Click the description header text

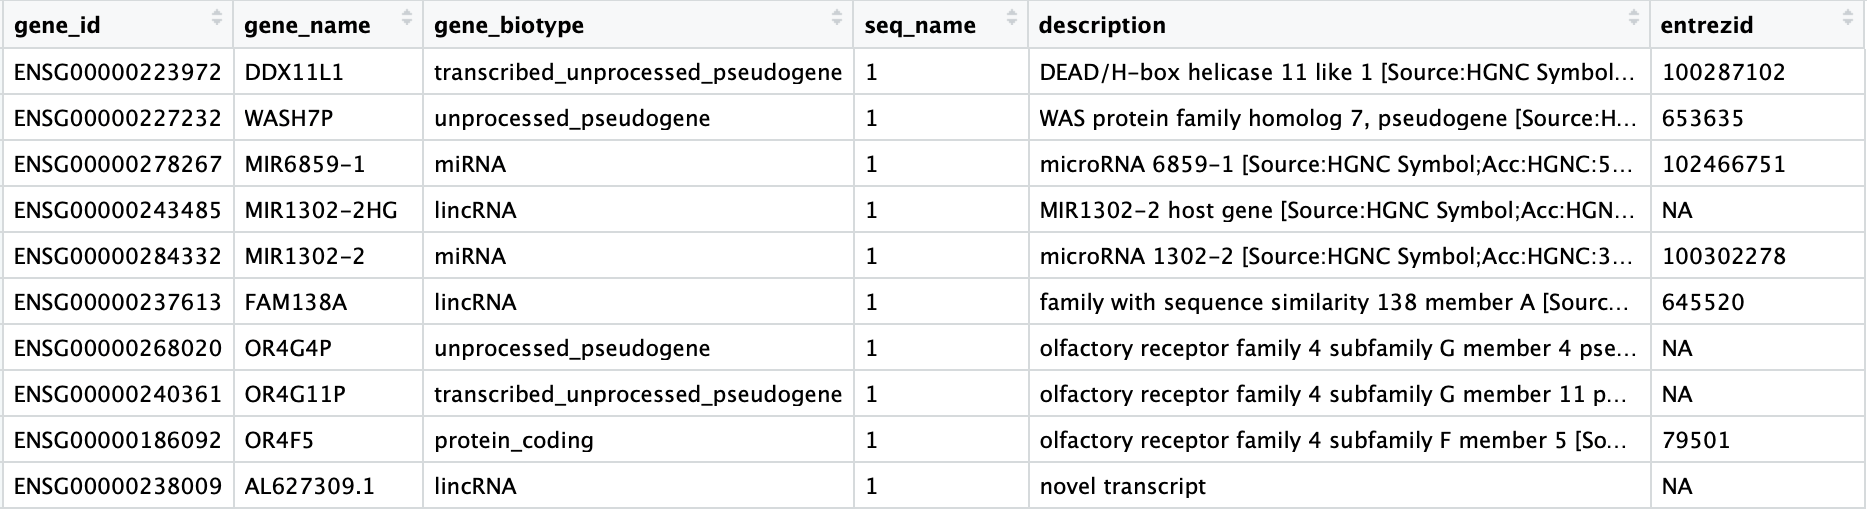point(1102,26)
